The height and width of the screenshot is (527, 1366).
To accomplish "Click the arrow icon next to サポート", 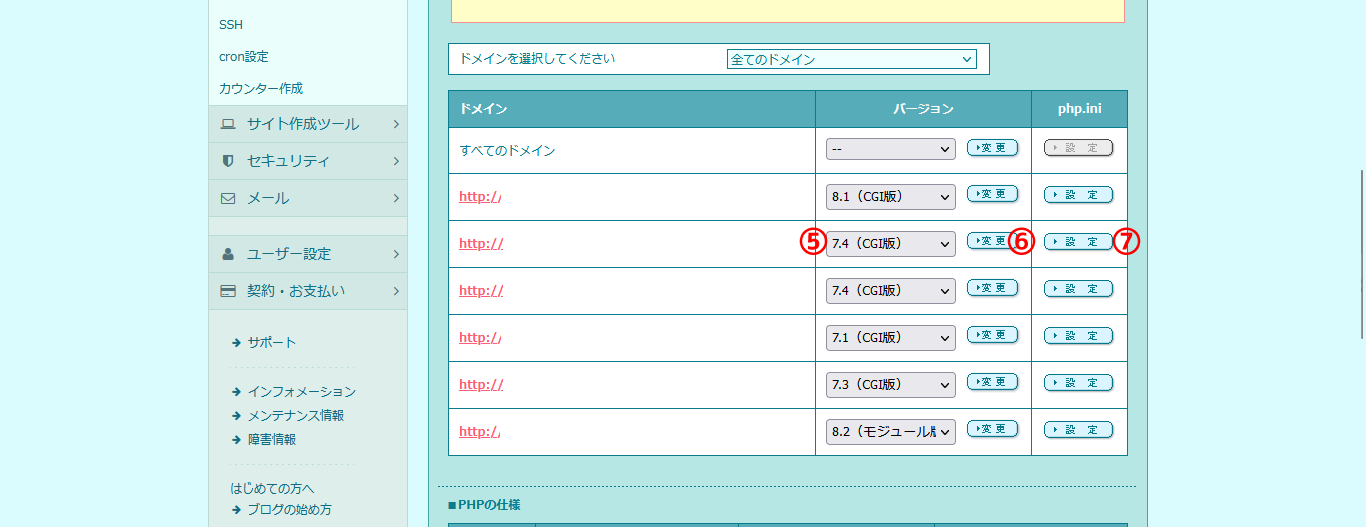I will 236,343.
